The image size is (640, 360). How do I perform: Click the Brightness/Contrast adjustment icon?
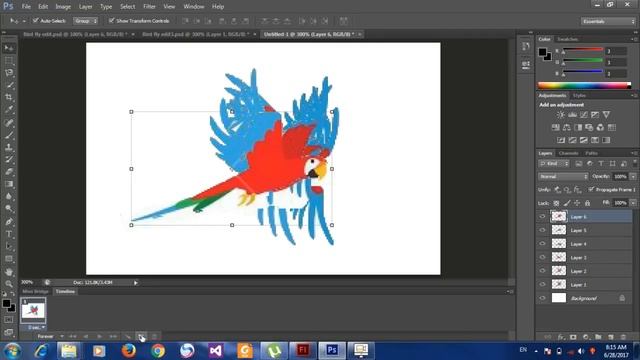click(x=561, y=115)
